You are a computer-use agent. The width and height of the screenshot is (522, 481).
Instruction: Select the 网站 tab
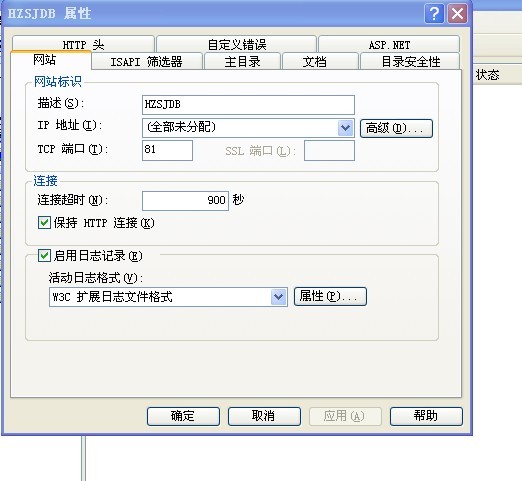click(51, 60)
